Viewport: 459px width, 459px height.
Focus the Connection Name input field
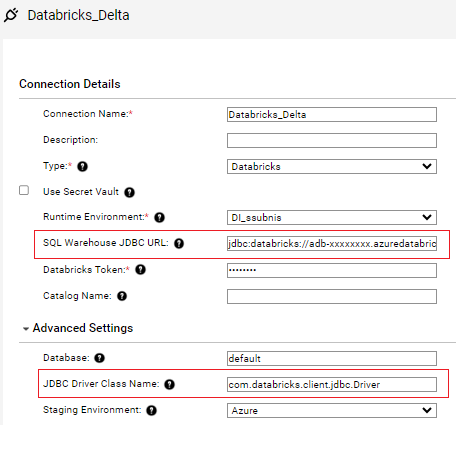click(332, 114)
